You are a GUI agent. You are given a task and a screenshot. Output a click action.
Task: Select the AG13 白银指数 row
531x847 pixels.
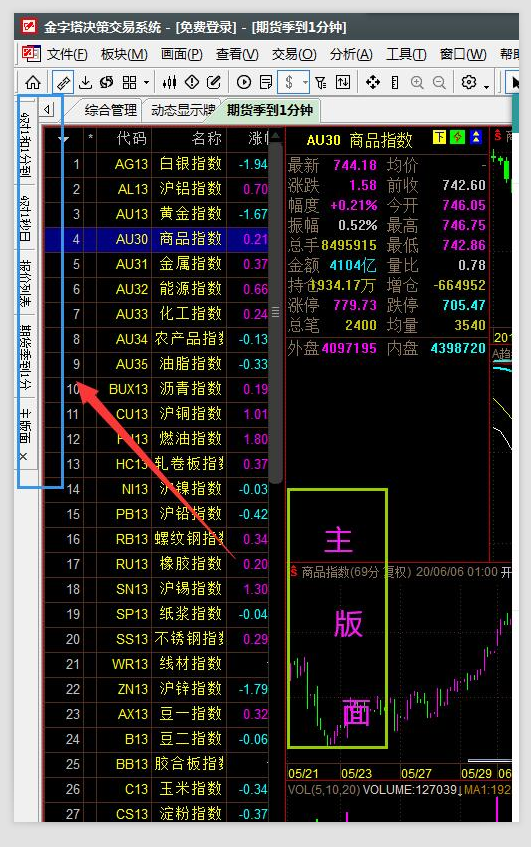coord(157,164)
